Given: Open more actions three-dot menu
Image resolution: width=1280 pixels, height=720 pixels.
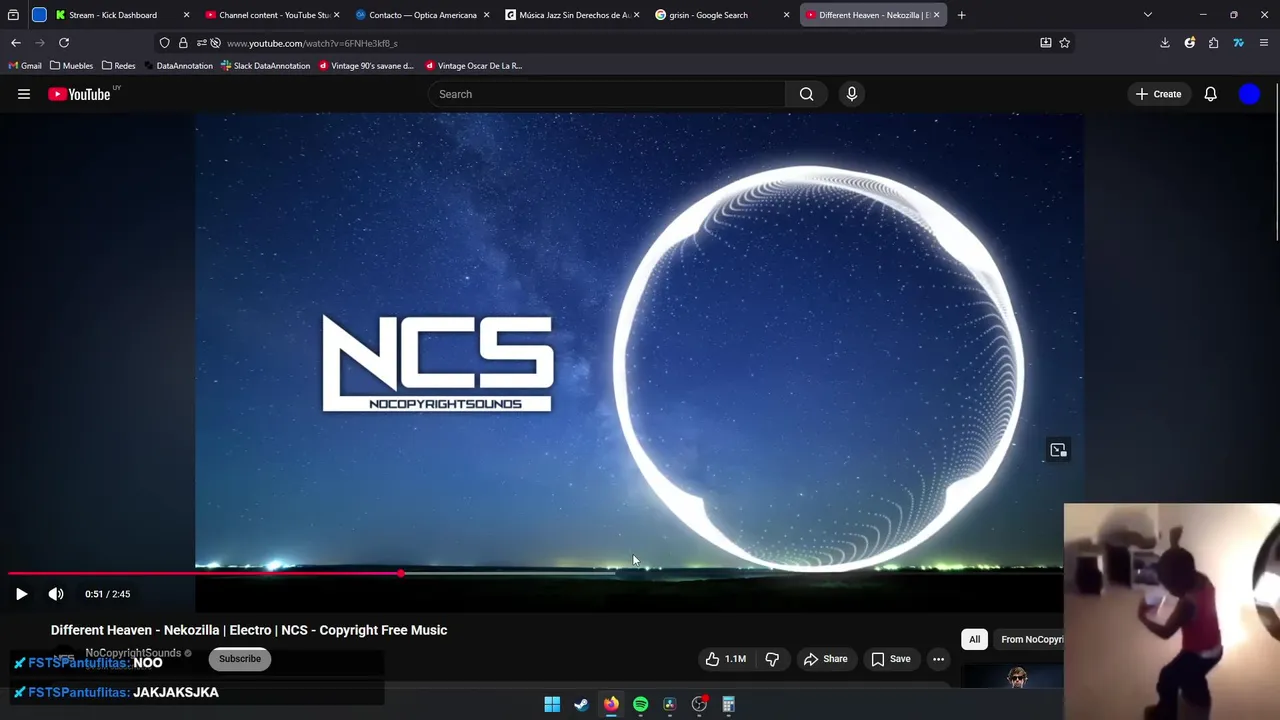Looking at the screenshot, I should (938, 659).
